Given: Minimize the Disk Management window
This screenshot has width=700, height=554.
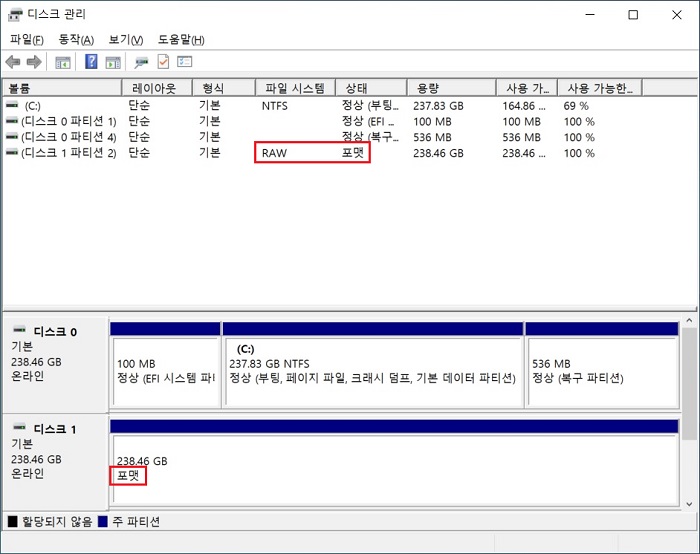Looking at the screenshot, I should [x=590, y=15].
